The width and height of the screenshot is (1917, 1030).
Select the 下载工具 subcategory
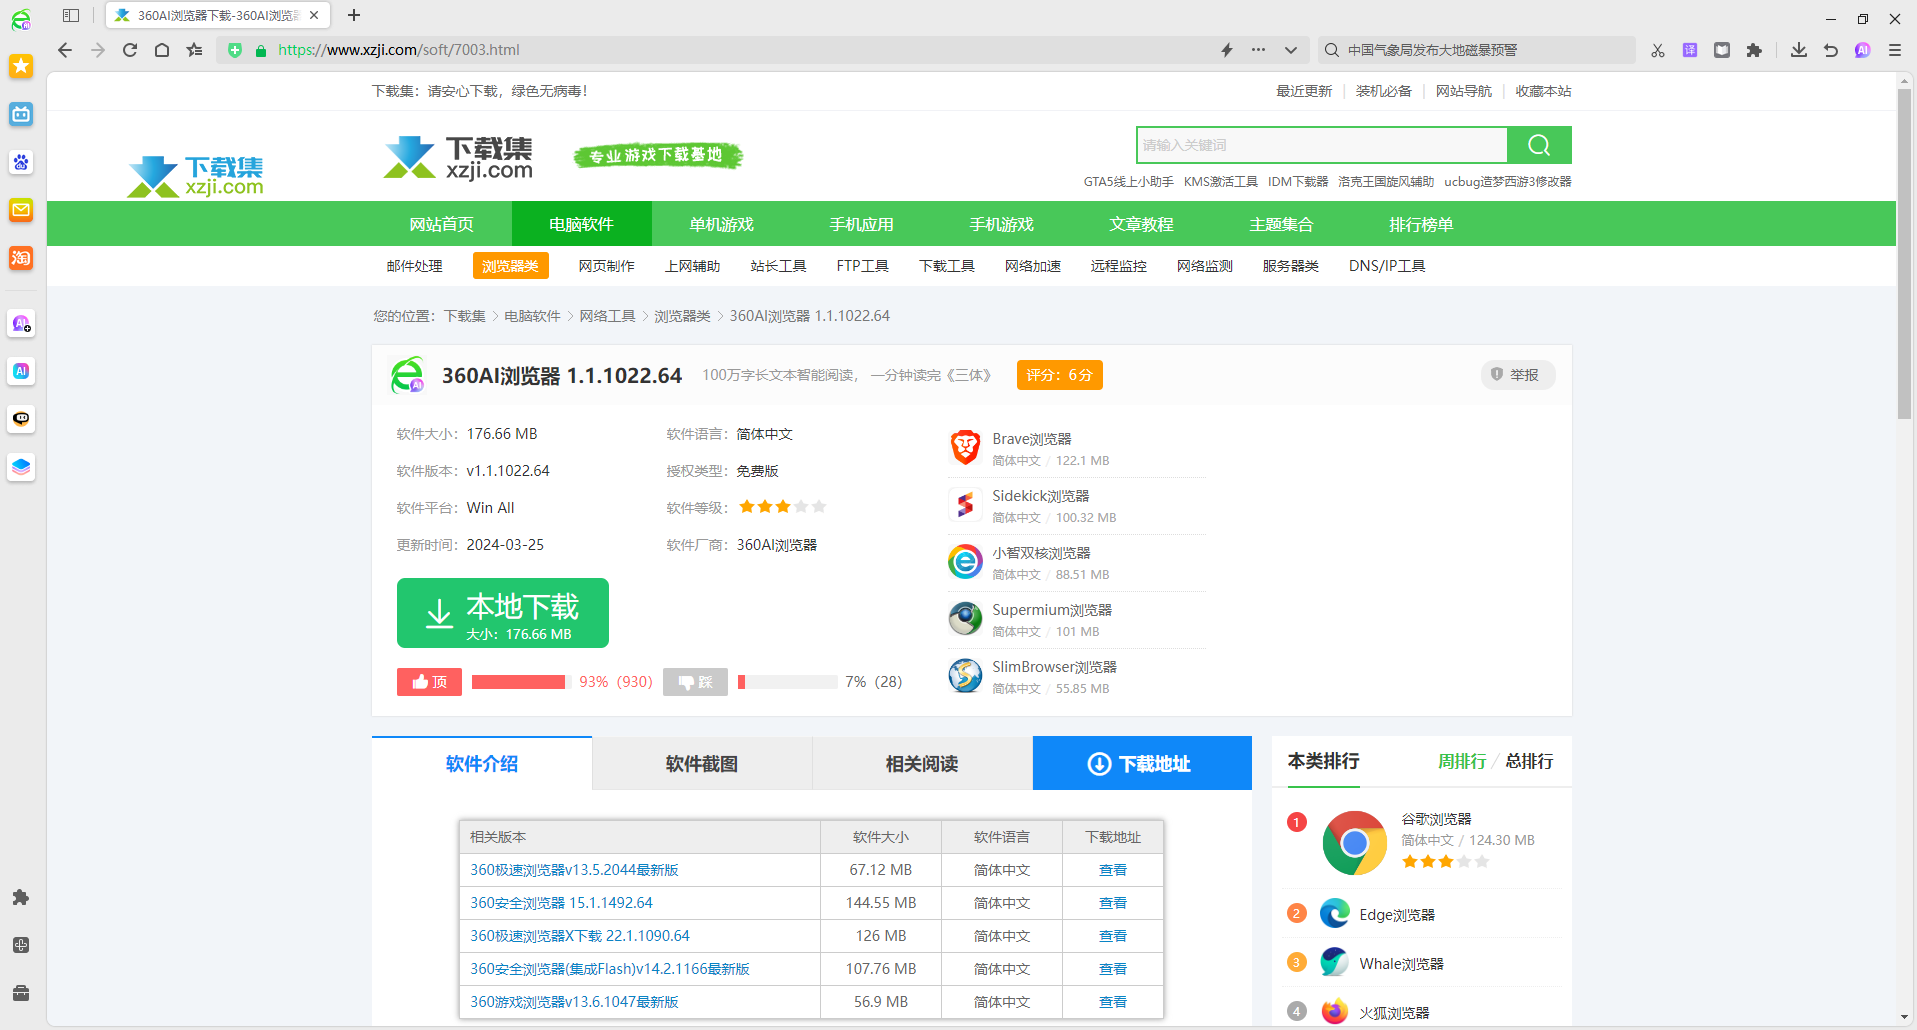[x=947, y=266]
